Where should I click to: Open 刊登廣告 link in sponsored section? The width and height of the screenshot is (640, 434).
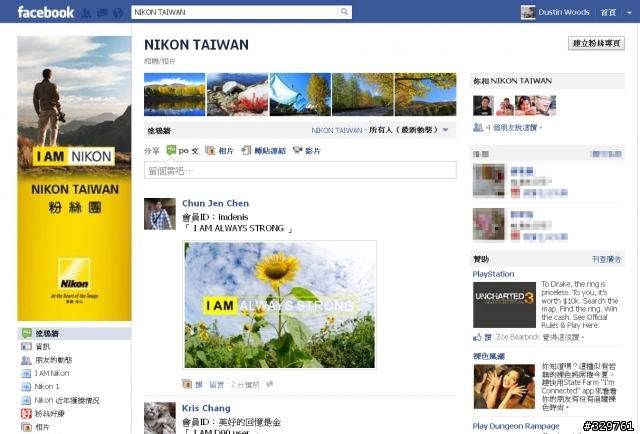coord(607,259)
